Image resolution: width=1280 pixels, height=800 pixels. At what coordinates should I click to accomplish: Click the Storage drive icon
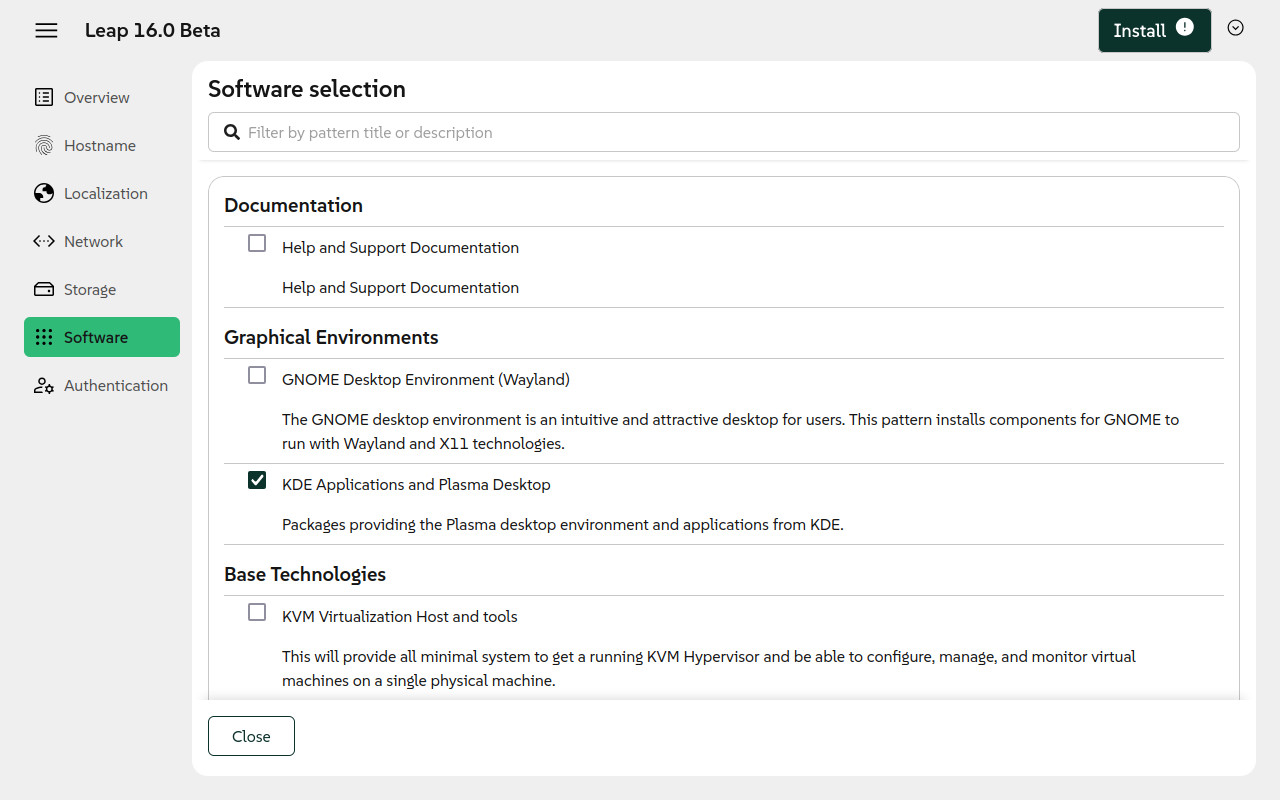(x=44, y=289)
